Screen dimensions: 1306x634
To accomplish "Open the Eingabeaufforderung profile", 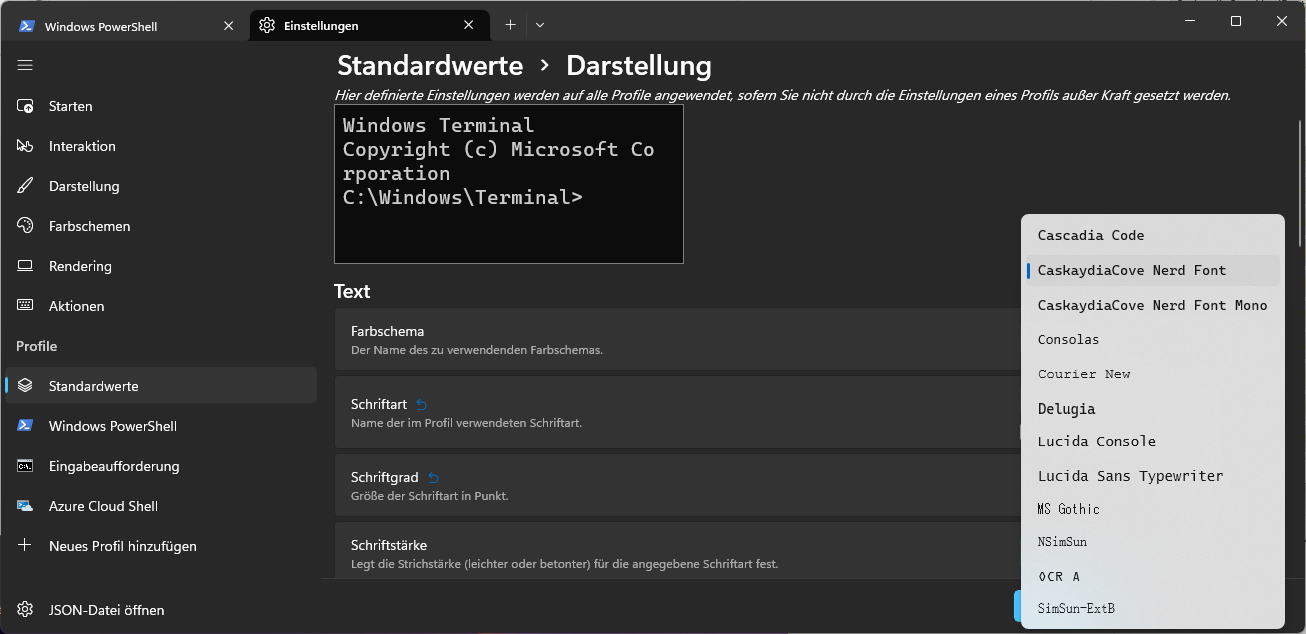I will (x=115, y=466).
